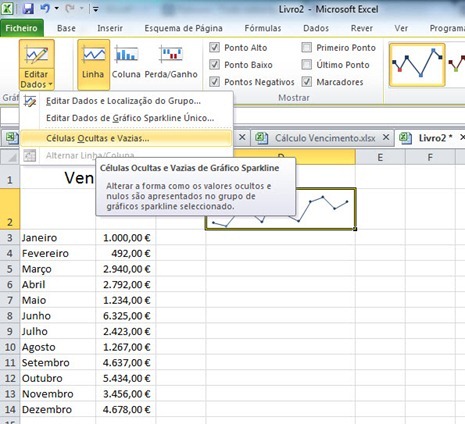Viewport: 465px width, 424px height.
Task: Enable the Primeiro Ponto checkbox
Action: point(306,48)
